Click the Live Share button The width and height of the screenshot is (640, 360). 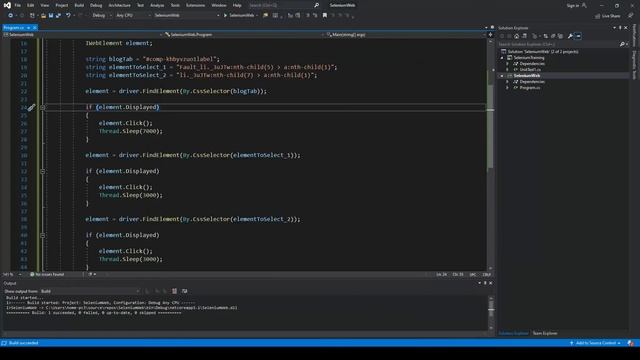[607, 16]
